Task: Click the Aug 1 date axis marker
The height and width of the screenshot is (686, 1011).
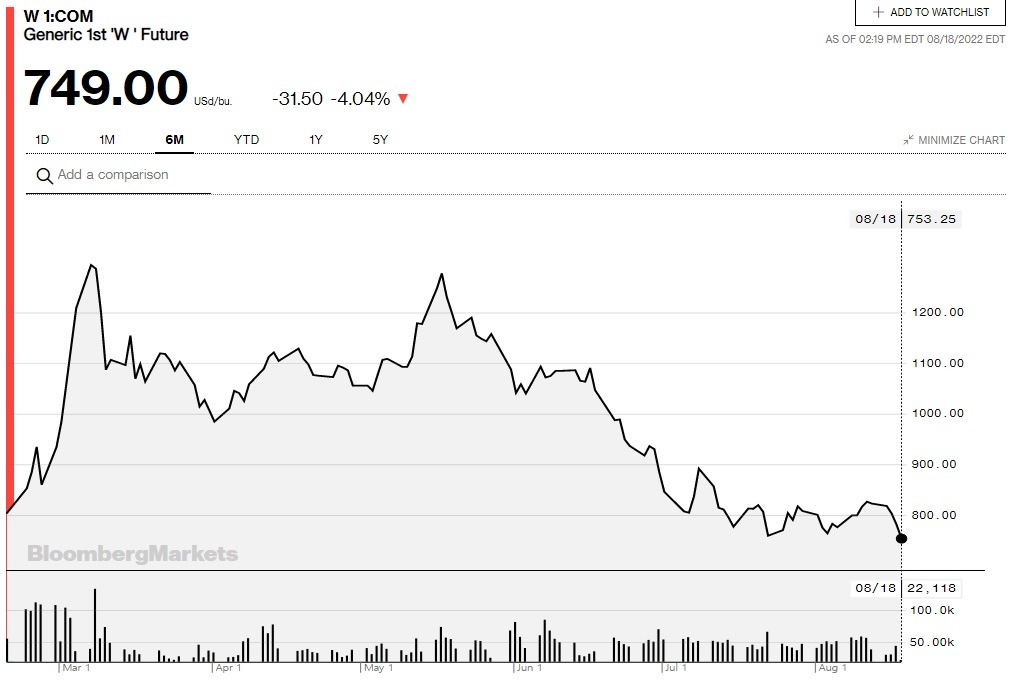Action: click(x=832, y=667)
